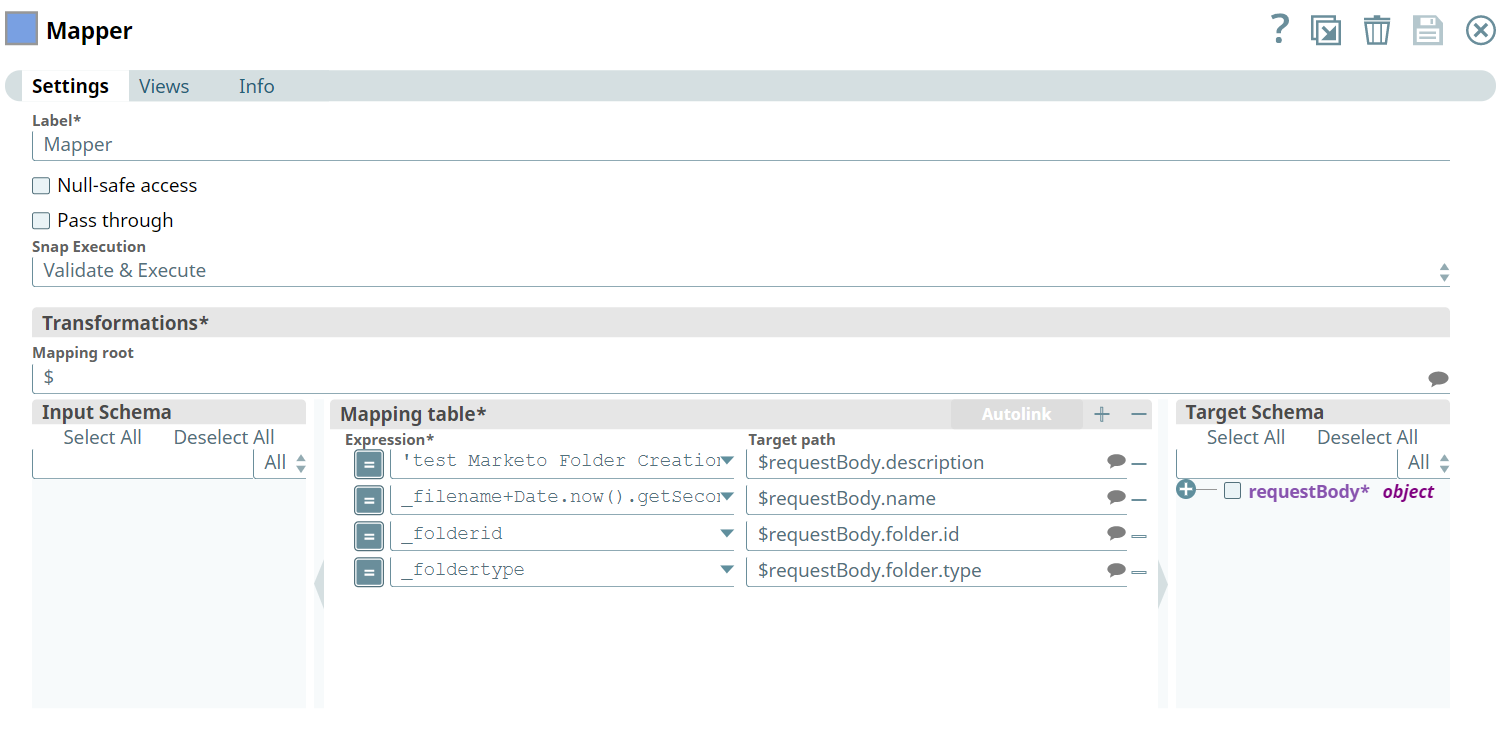
Task: Delete the $requestBody.description mapping row
Action: click(x=1138, y=464)
